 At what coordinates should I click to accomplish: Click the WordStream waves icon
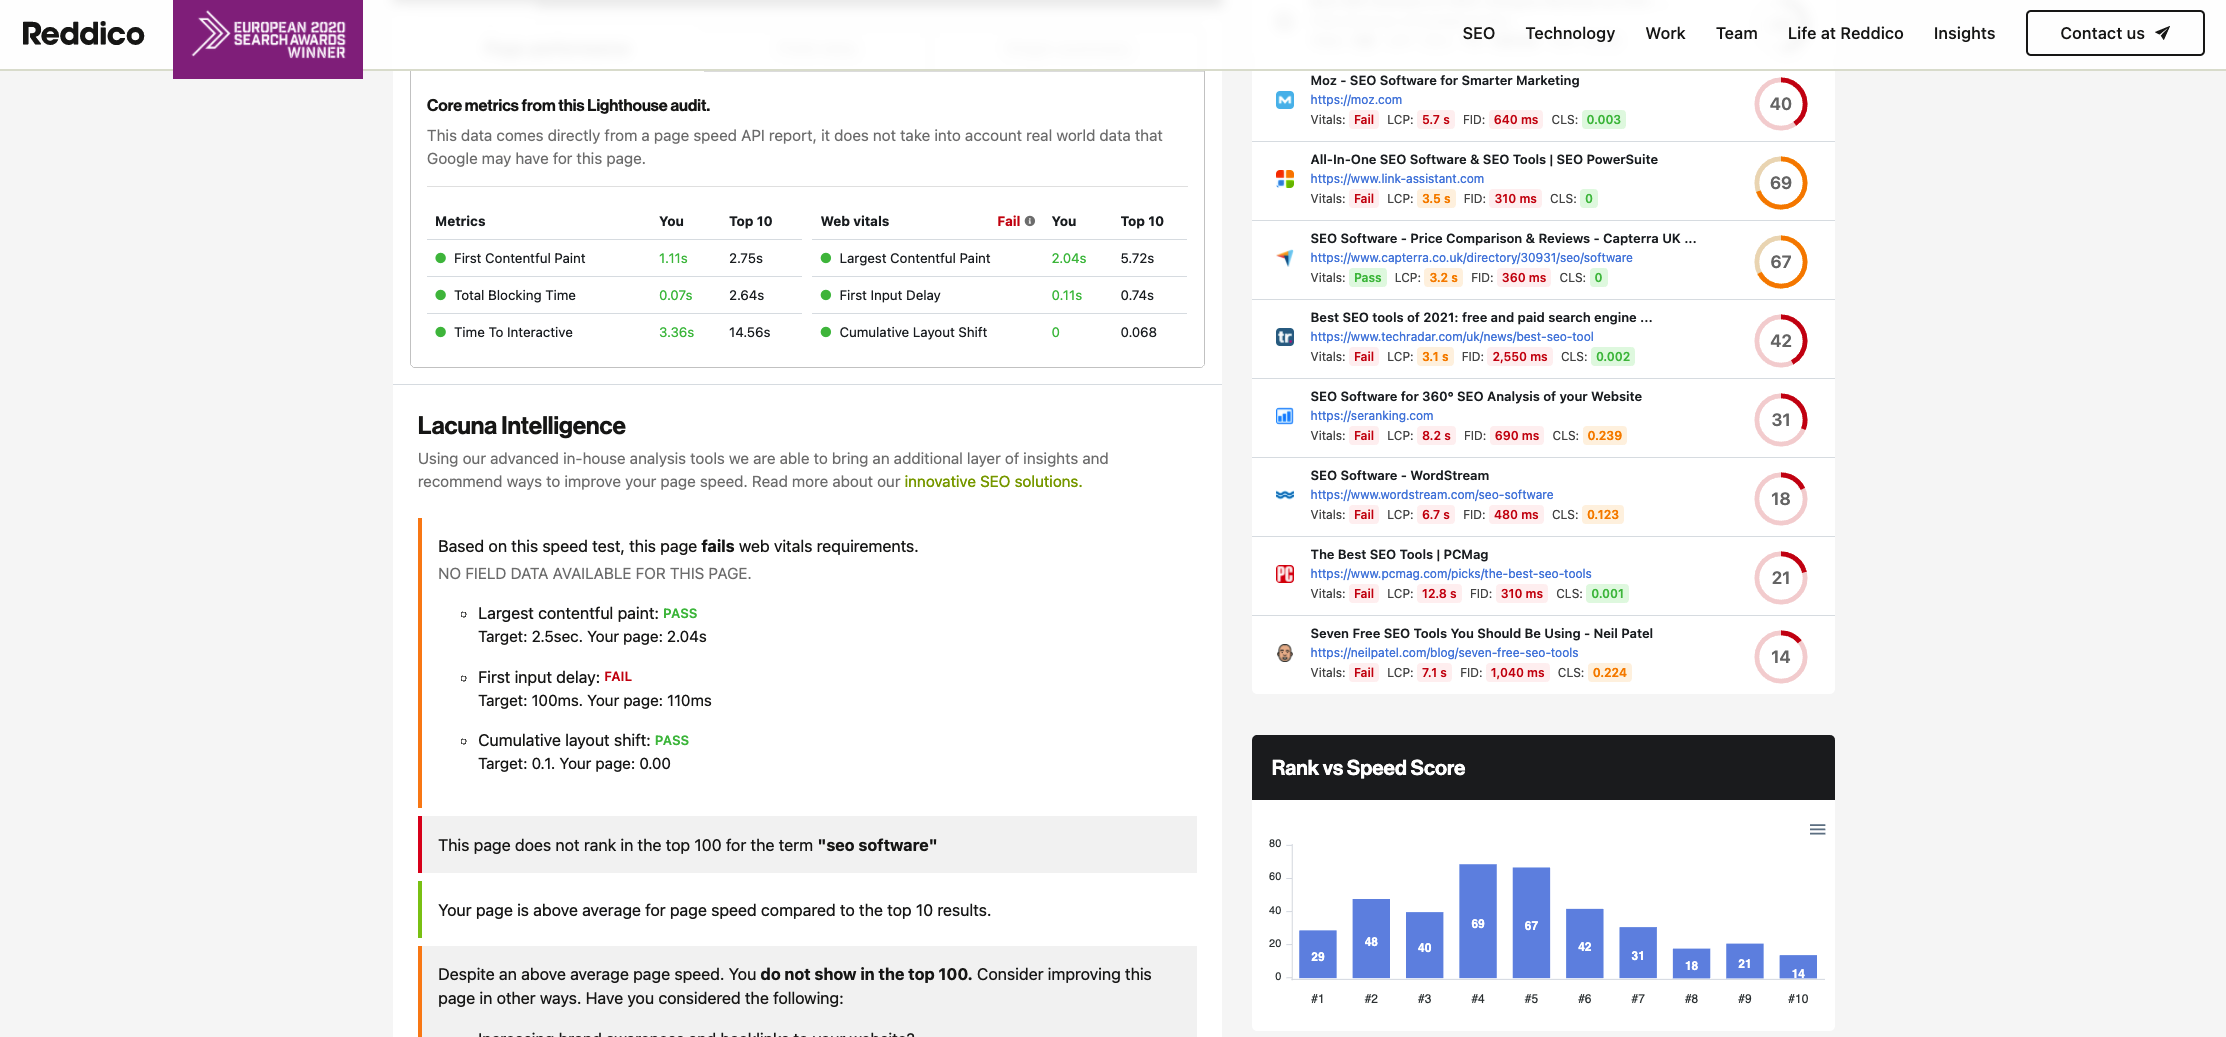tap(1285, 495)
